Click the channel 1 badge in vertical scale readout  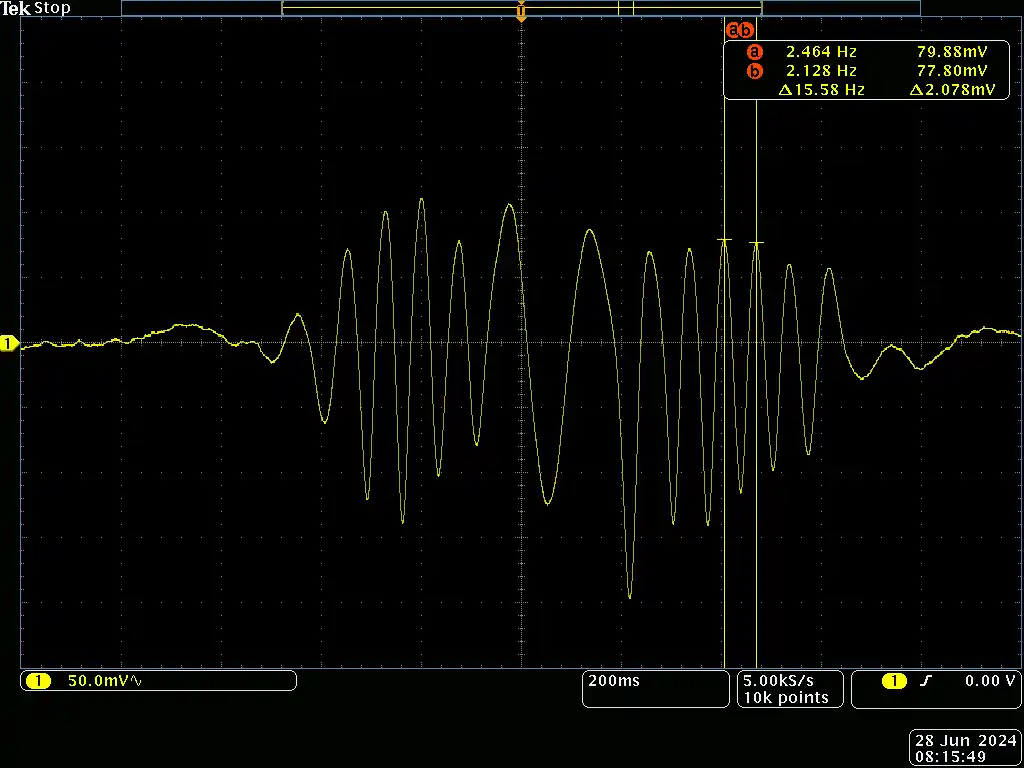[x=38, y=681]
